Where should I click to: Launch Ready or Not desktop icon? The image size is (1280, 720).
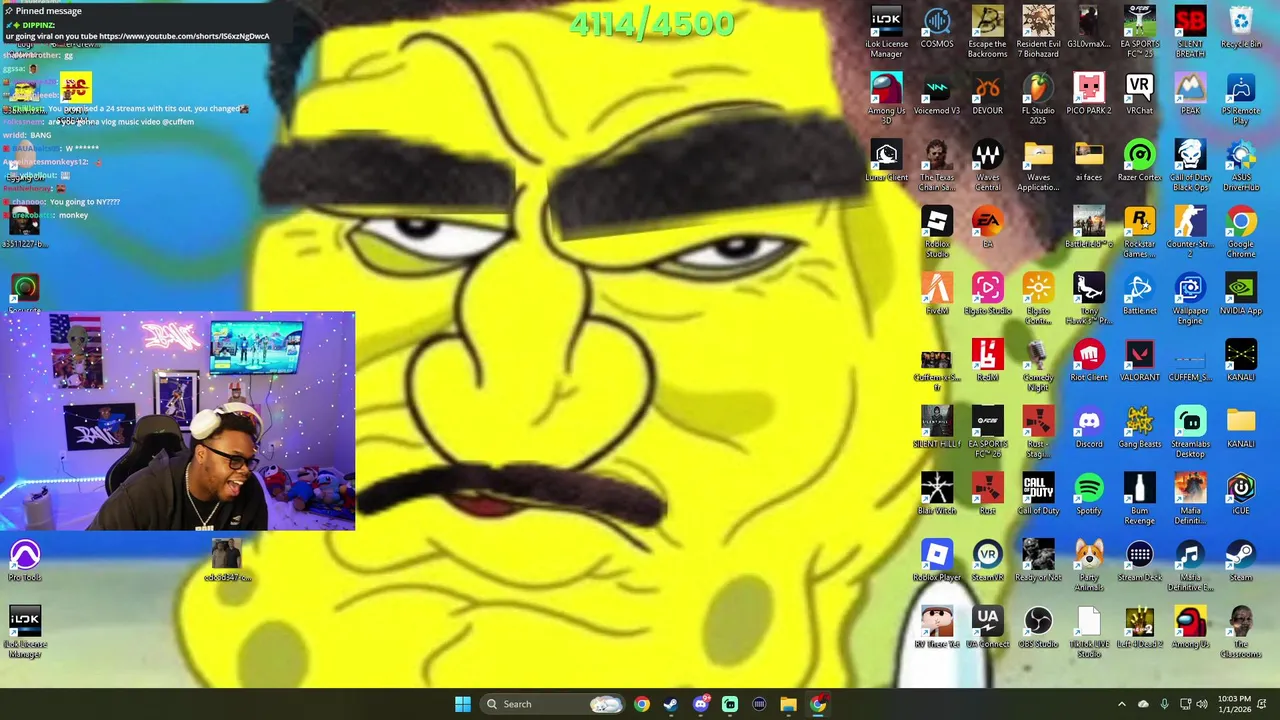(x=1038, y=562)
